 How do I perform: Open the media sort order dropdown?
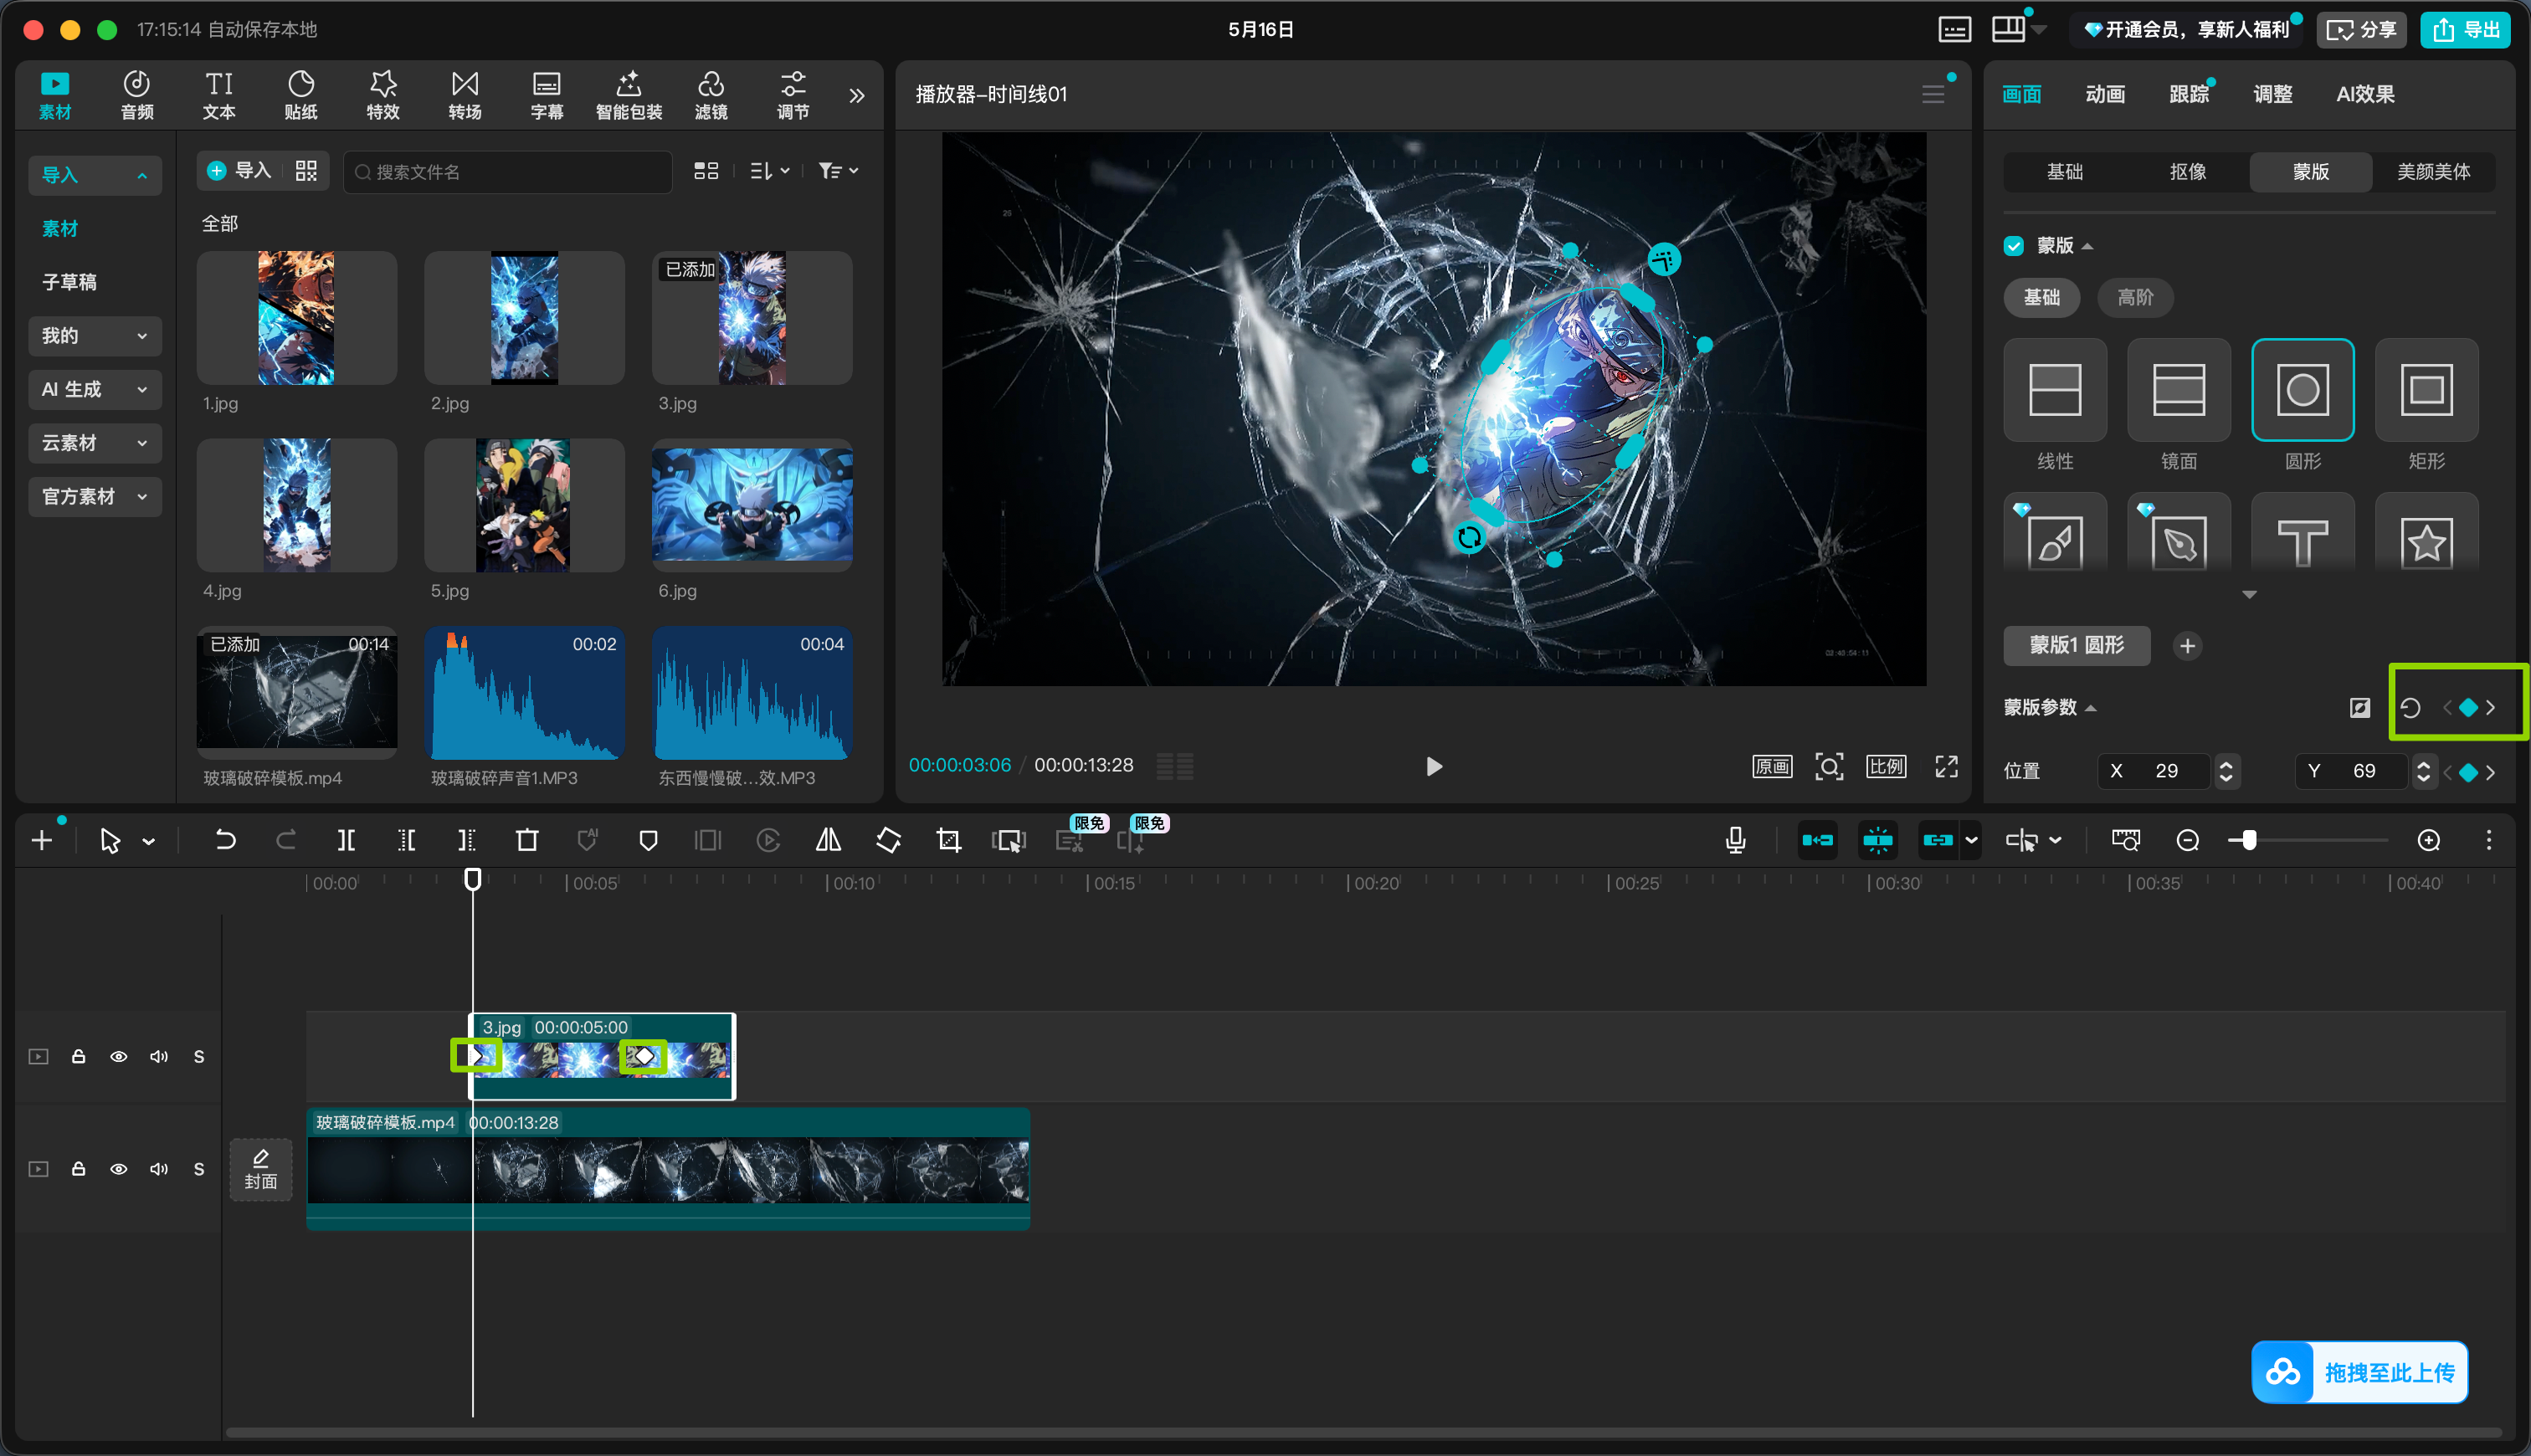tap(770, 172)
